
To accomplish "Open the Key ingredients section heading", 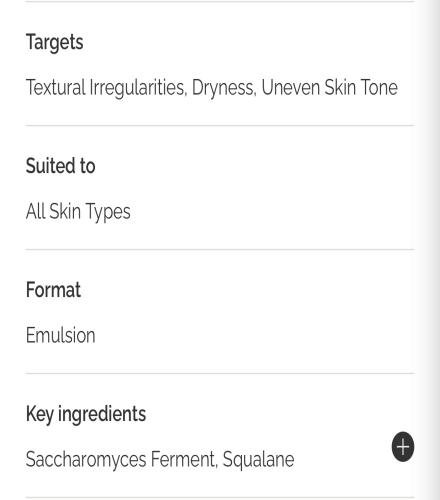I will [86, 415].
